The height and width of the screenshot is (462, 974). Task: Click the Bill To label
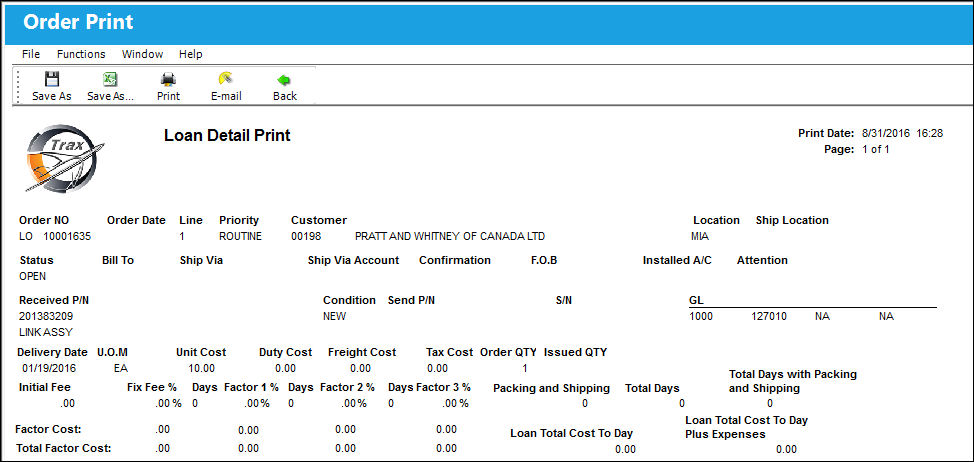click(x=118, y=260)
